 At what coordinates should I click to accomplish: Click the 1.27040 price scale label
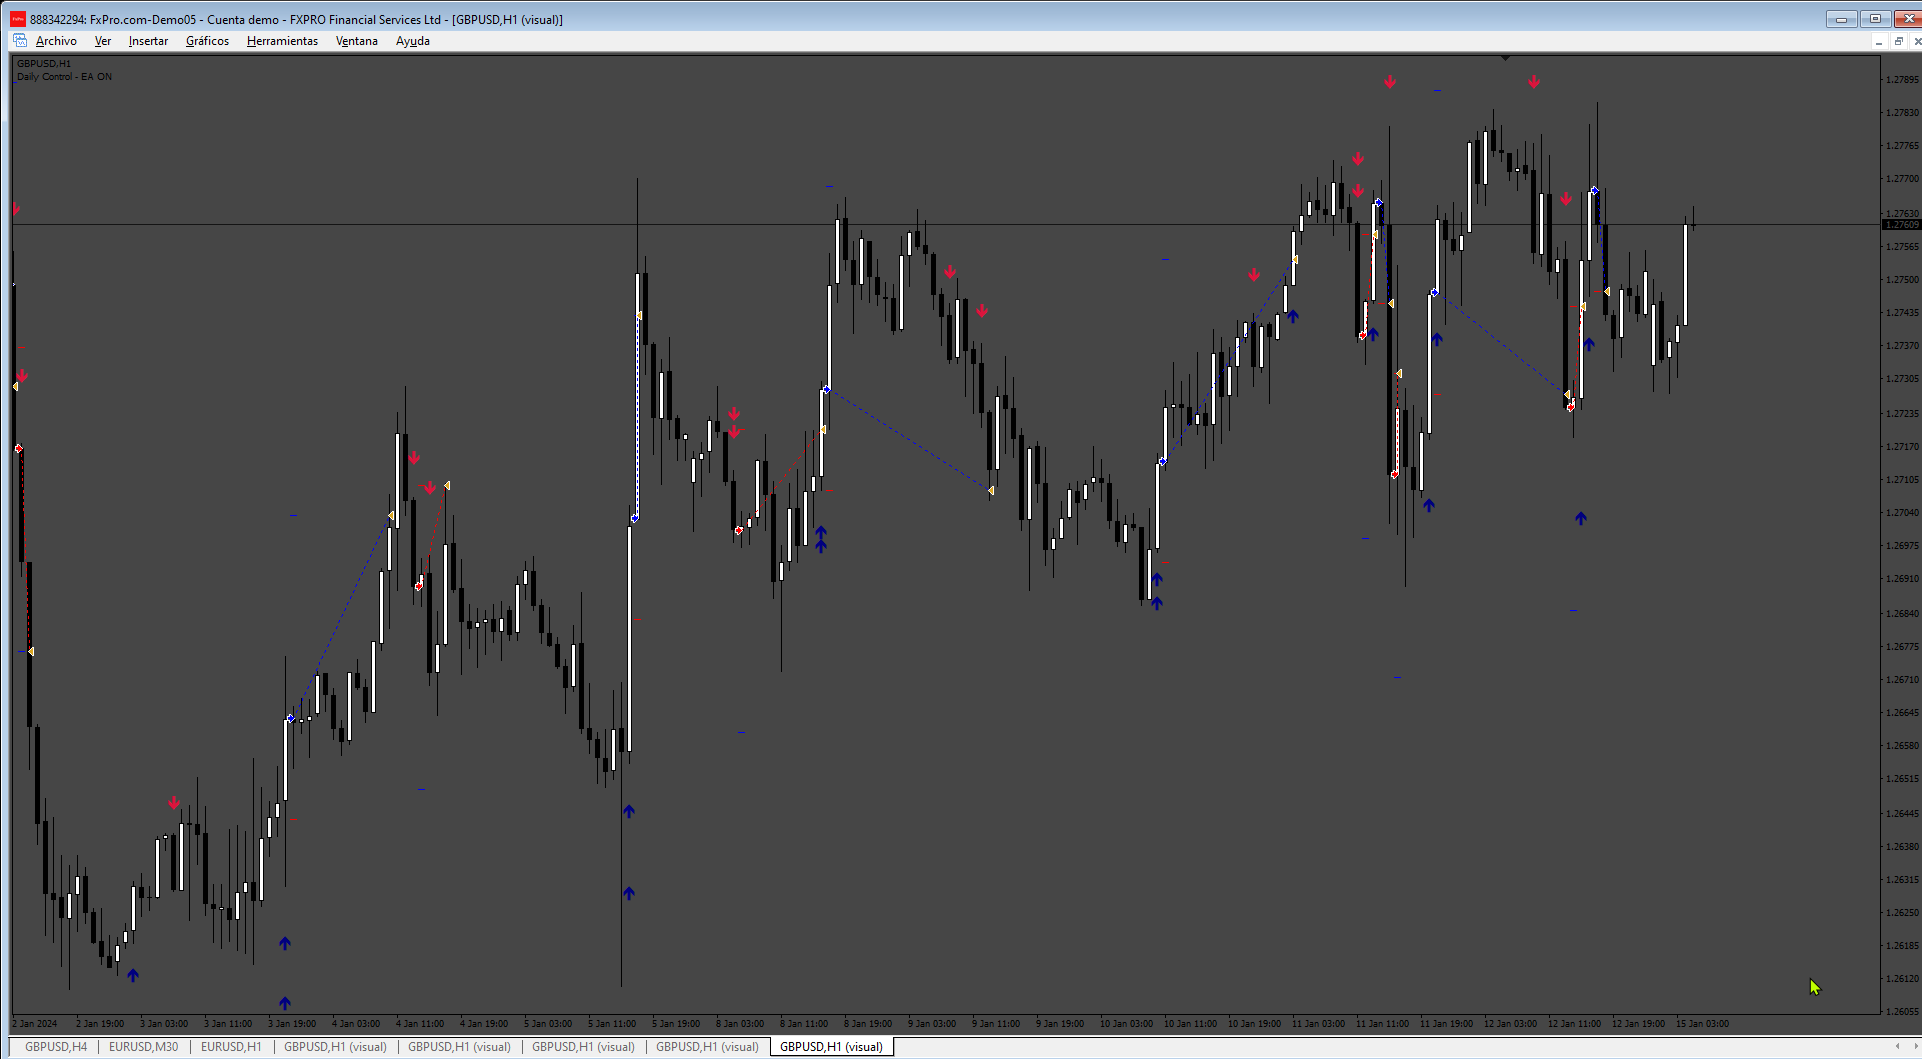(x=1902, y=513)
